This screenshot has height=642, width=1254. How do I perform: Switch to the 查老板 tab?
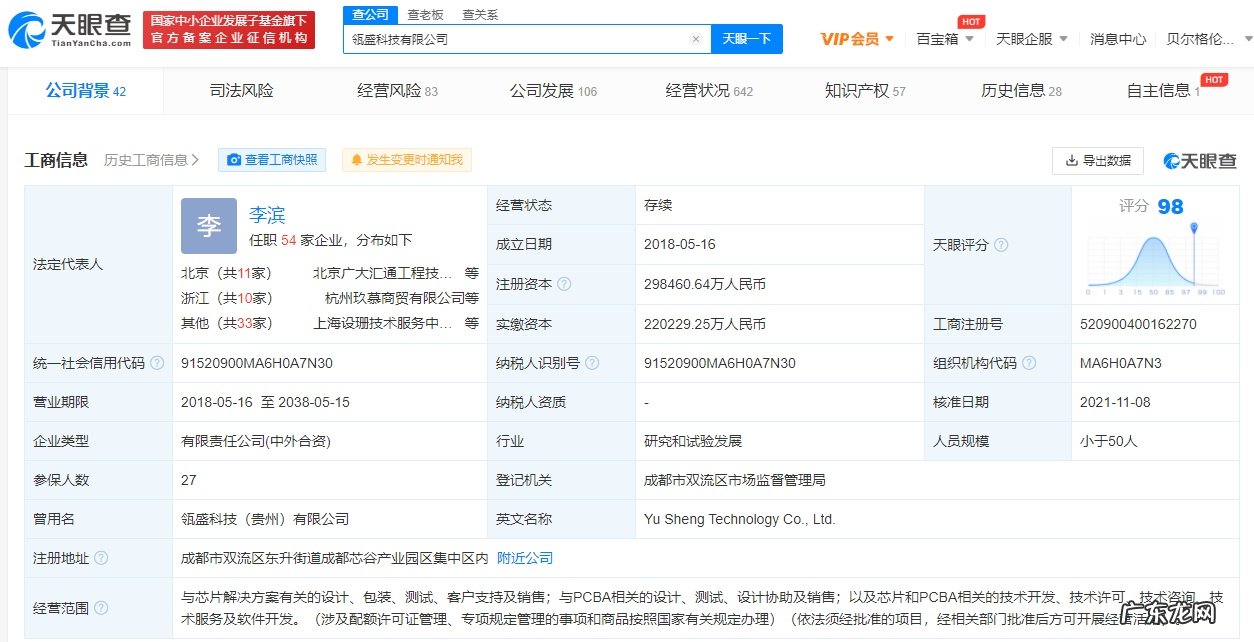[x=422, y=15]
